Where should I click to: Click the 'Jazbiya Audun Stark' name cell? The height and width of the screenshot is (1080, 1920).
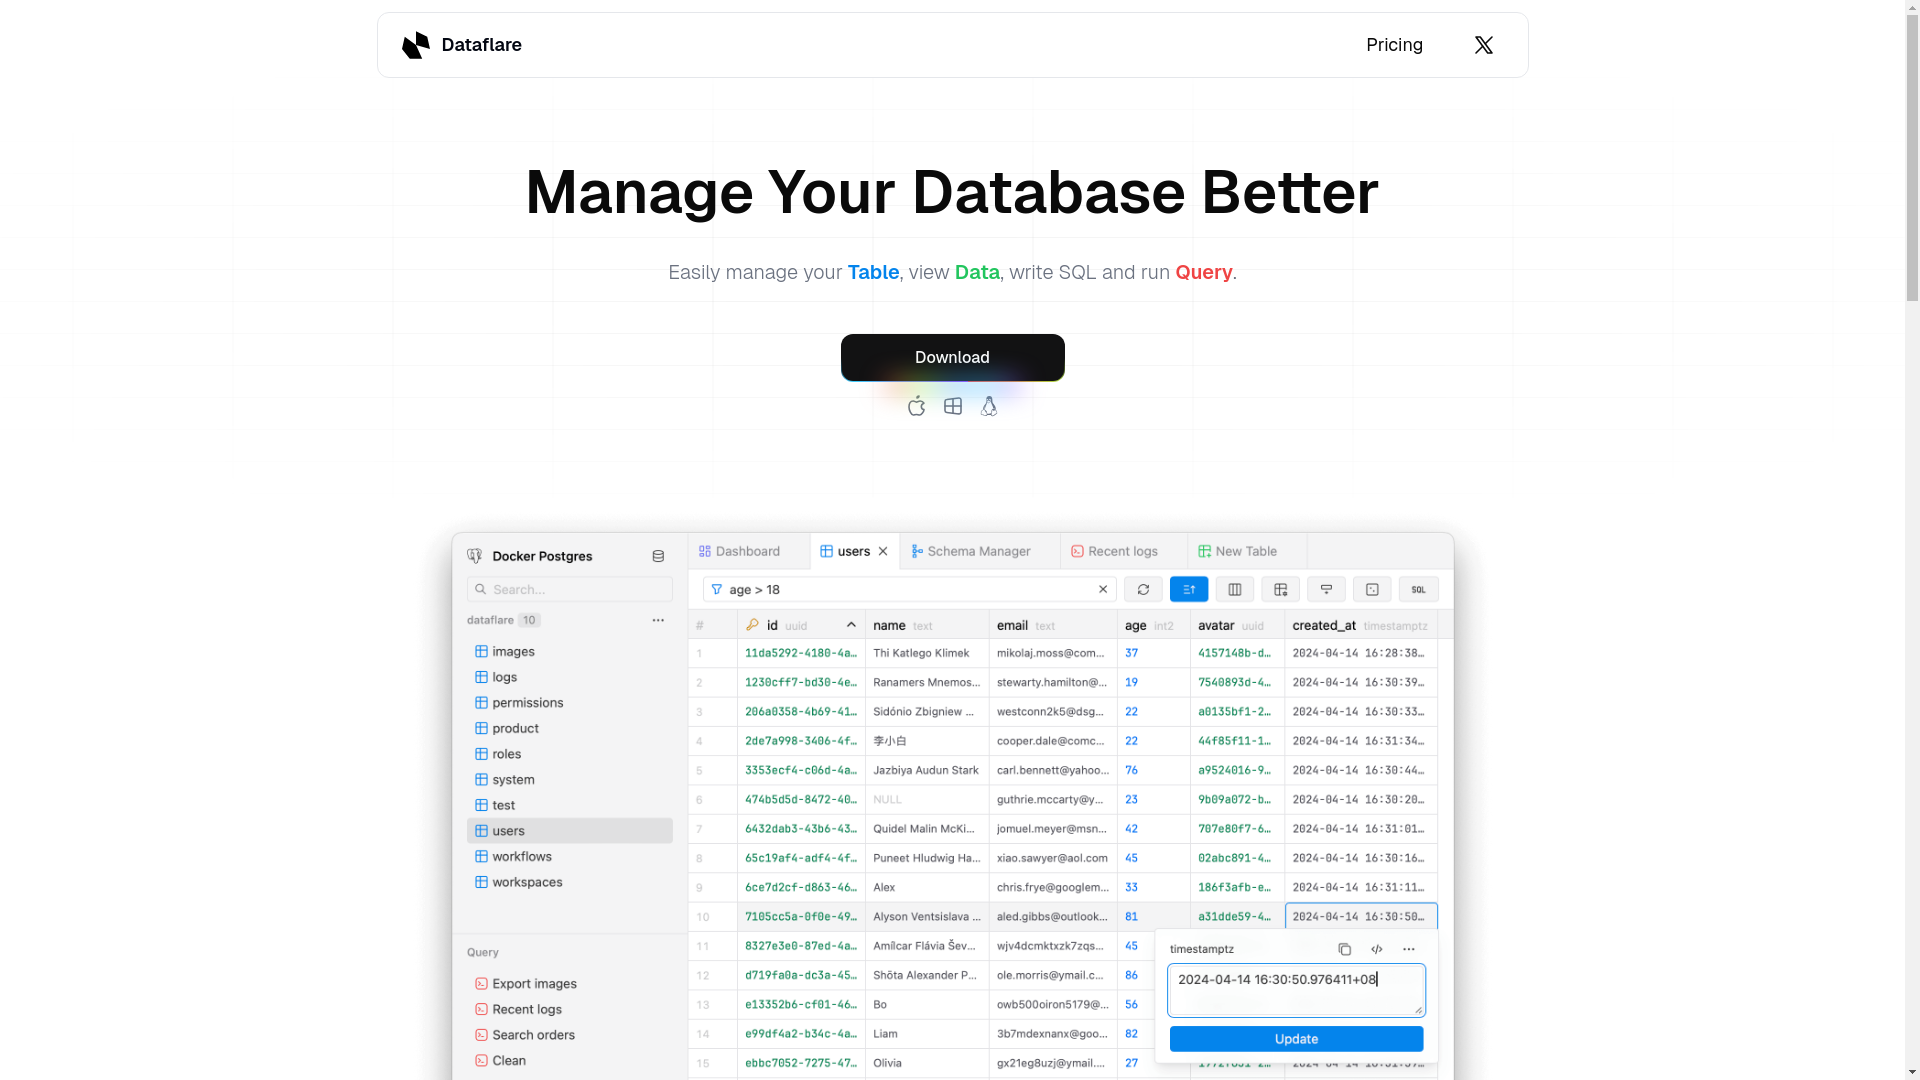click(927, 770)
